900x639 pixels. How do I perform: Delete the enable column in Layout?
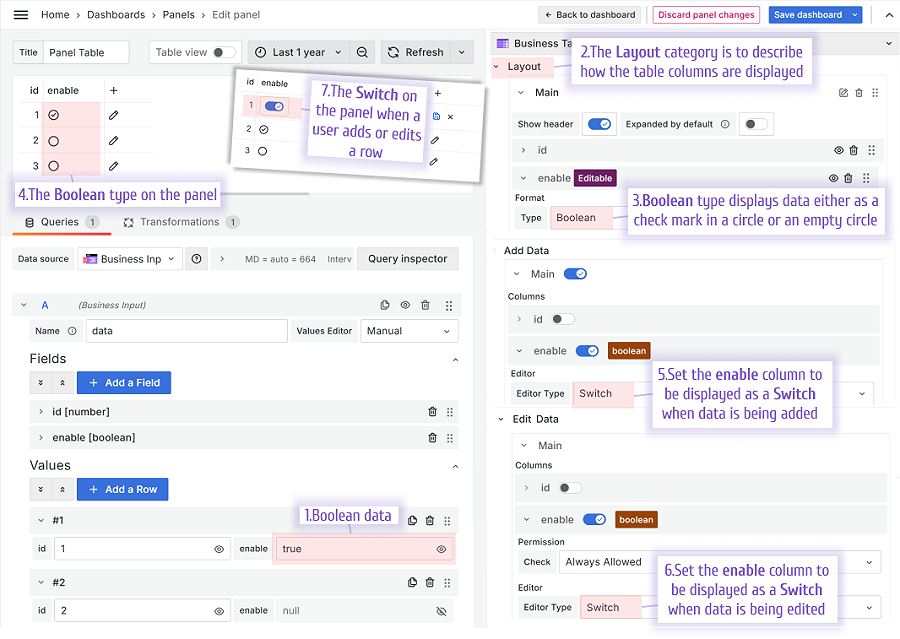849,178
